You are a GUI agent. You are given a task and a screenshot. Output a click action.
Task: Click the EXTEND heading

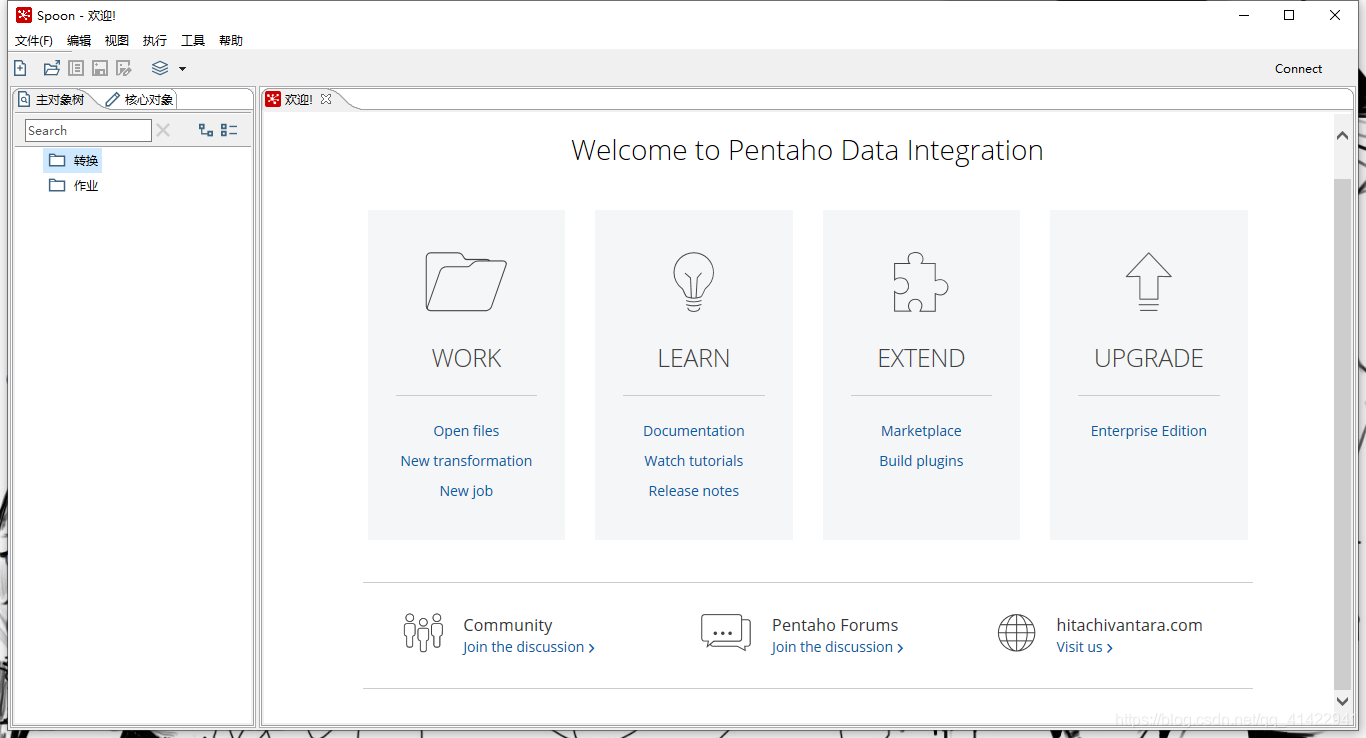pos(921,358)
